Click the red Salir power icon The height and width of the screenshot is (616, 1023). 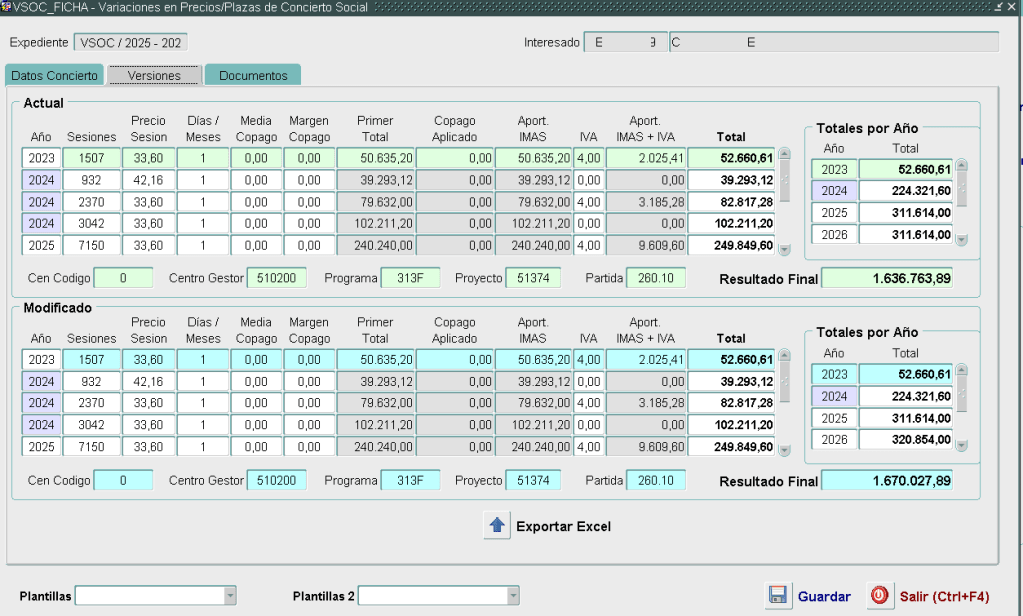[879, 595]
